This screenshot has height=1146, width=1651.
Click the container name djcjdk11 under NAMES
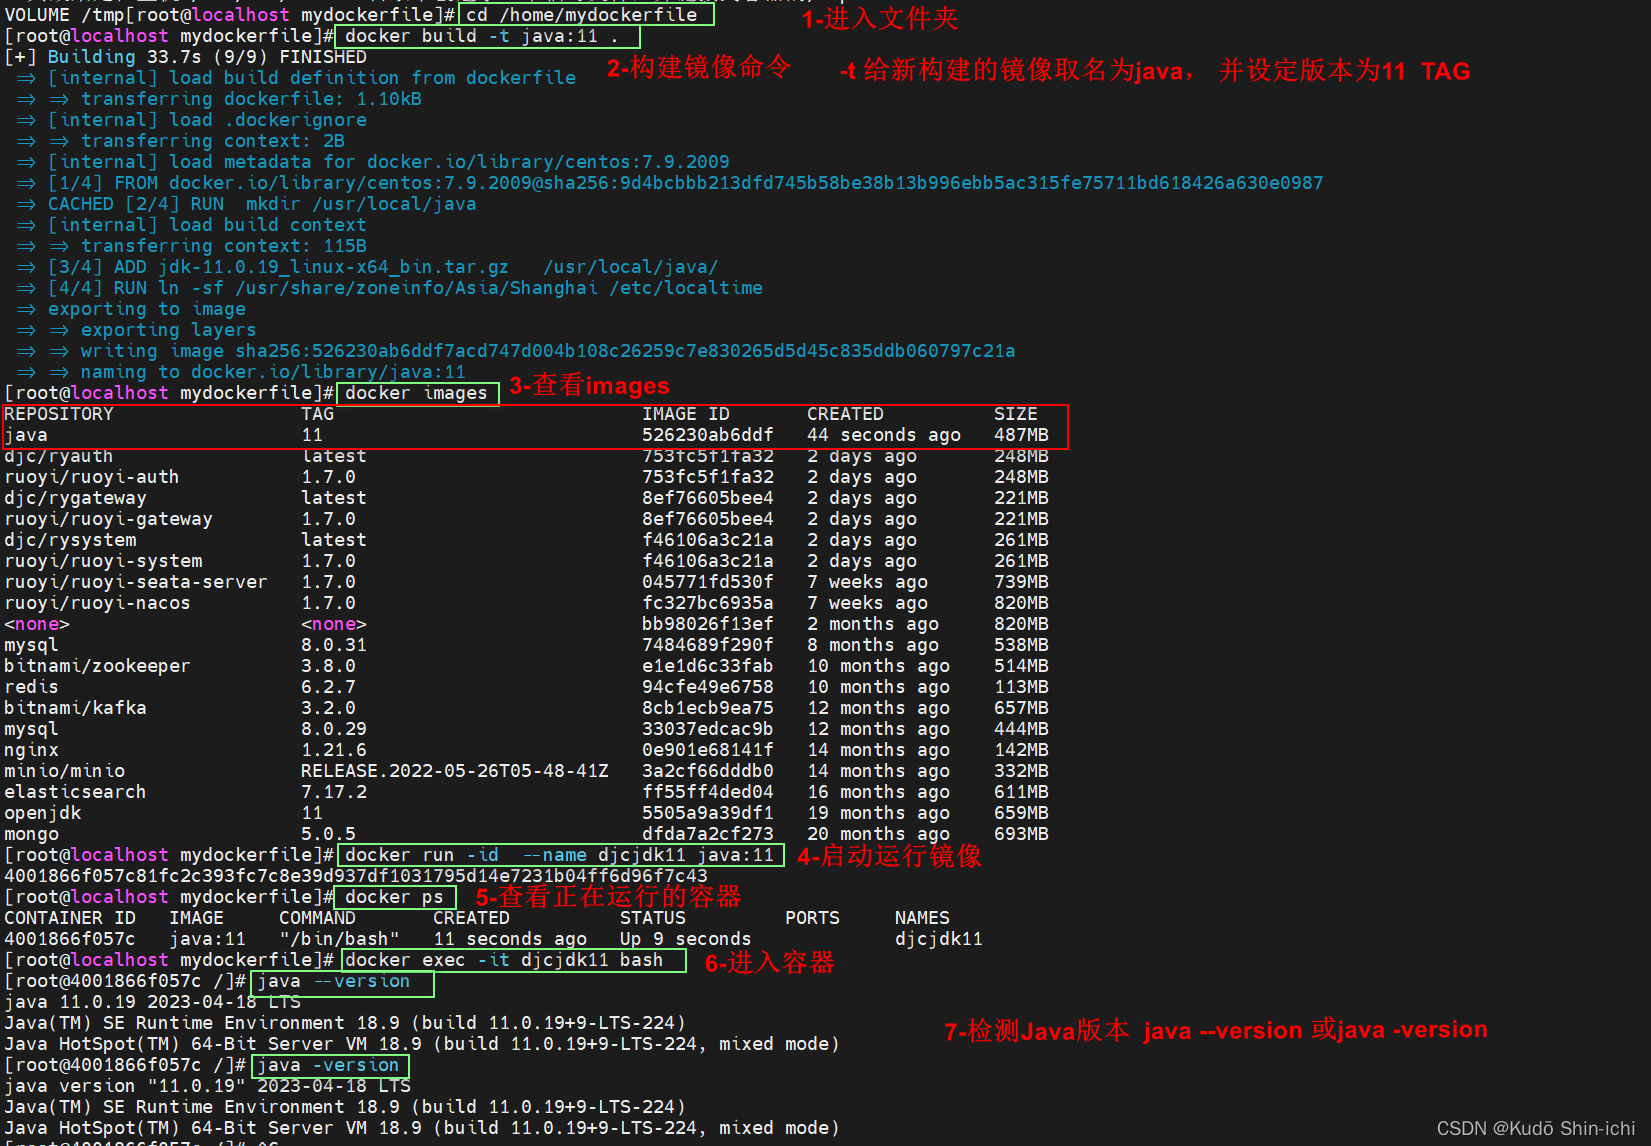tap(939, 939)
